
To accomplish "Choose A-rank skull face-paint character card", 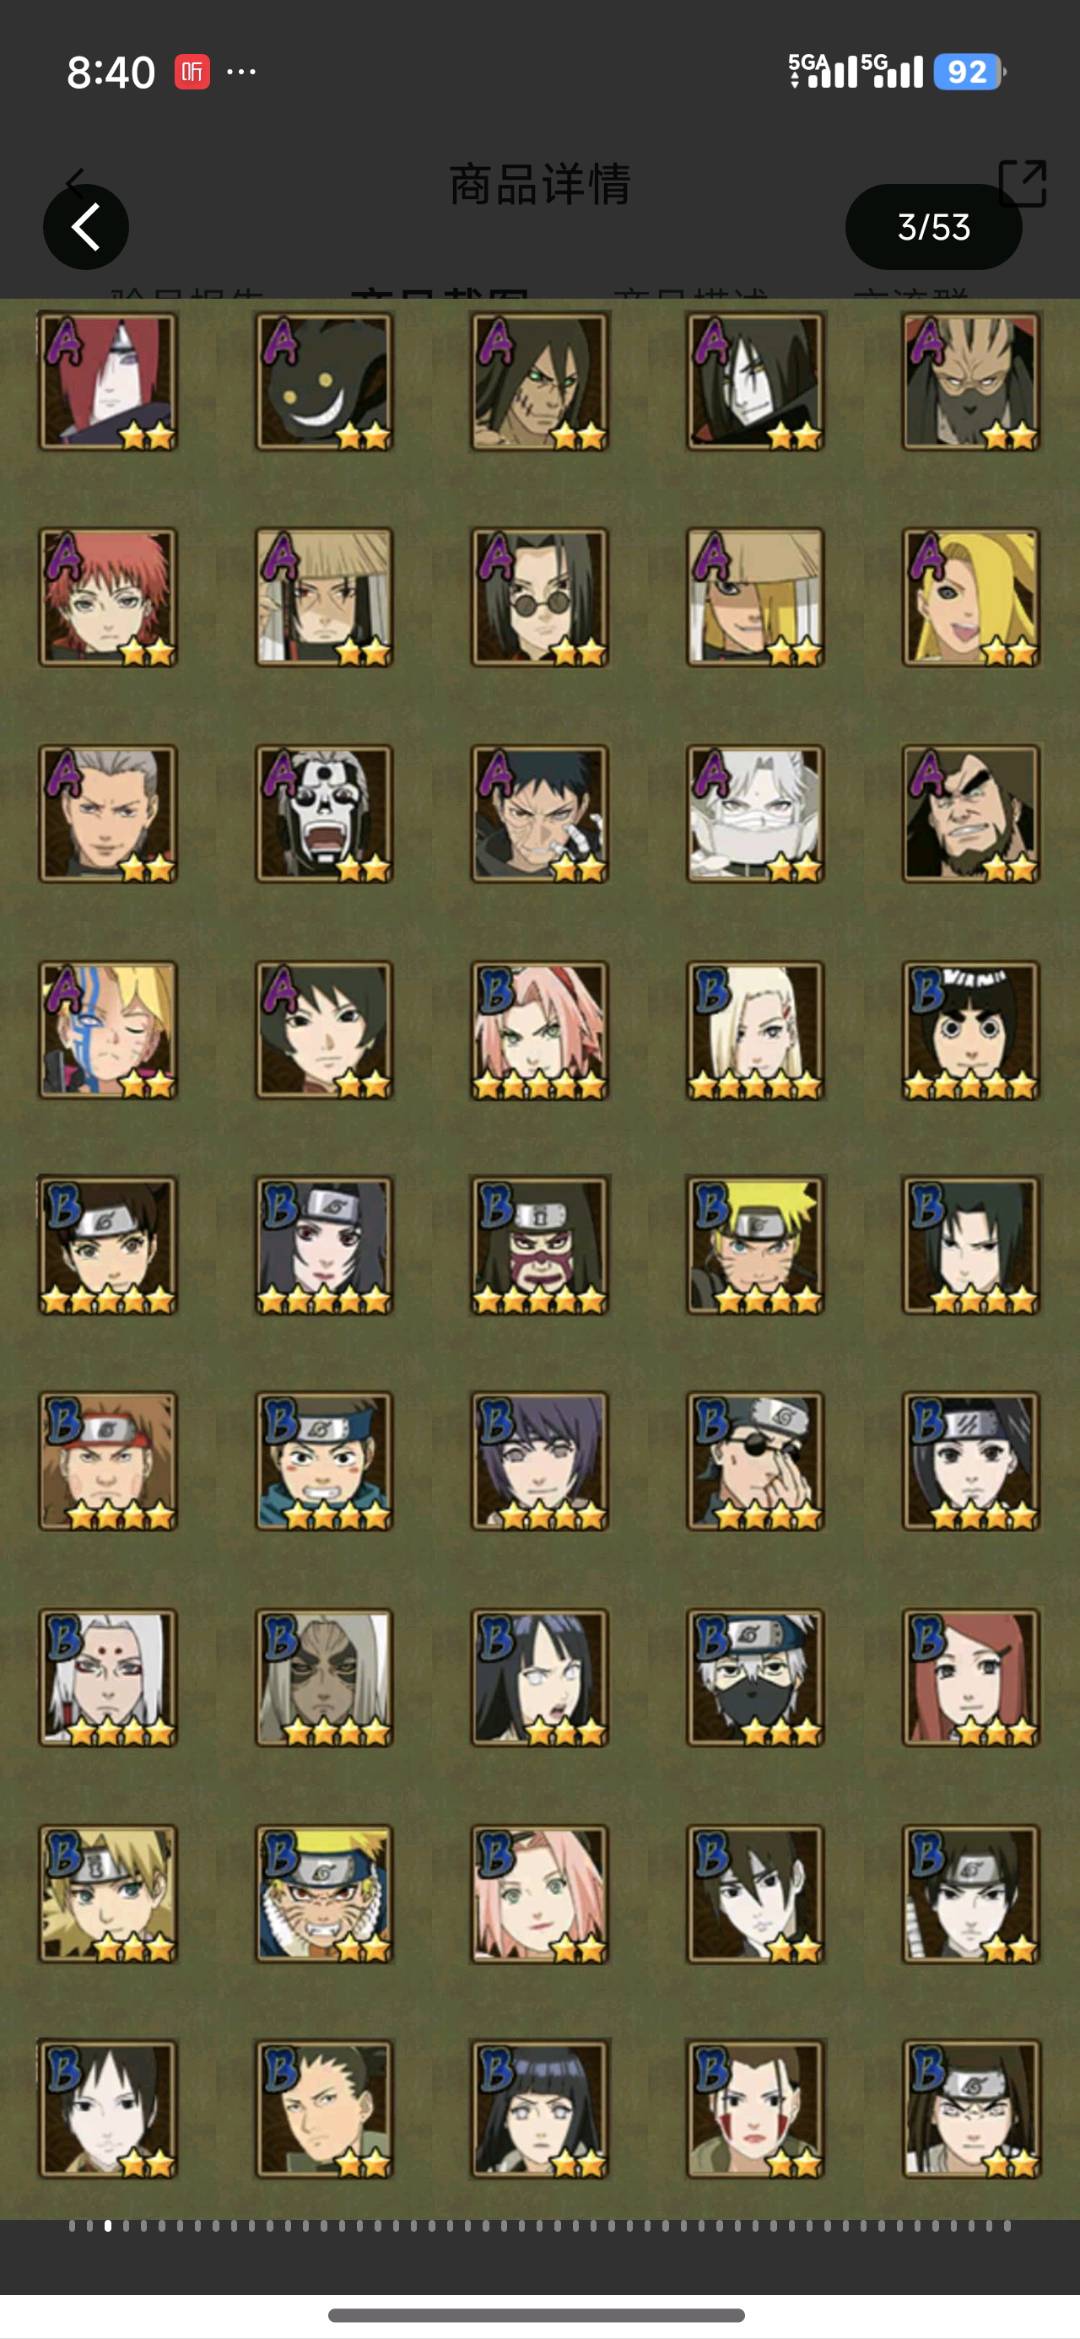I will [x=324, y=813].
